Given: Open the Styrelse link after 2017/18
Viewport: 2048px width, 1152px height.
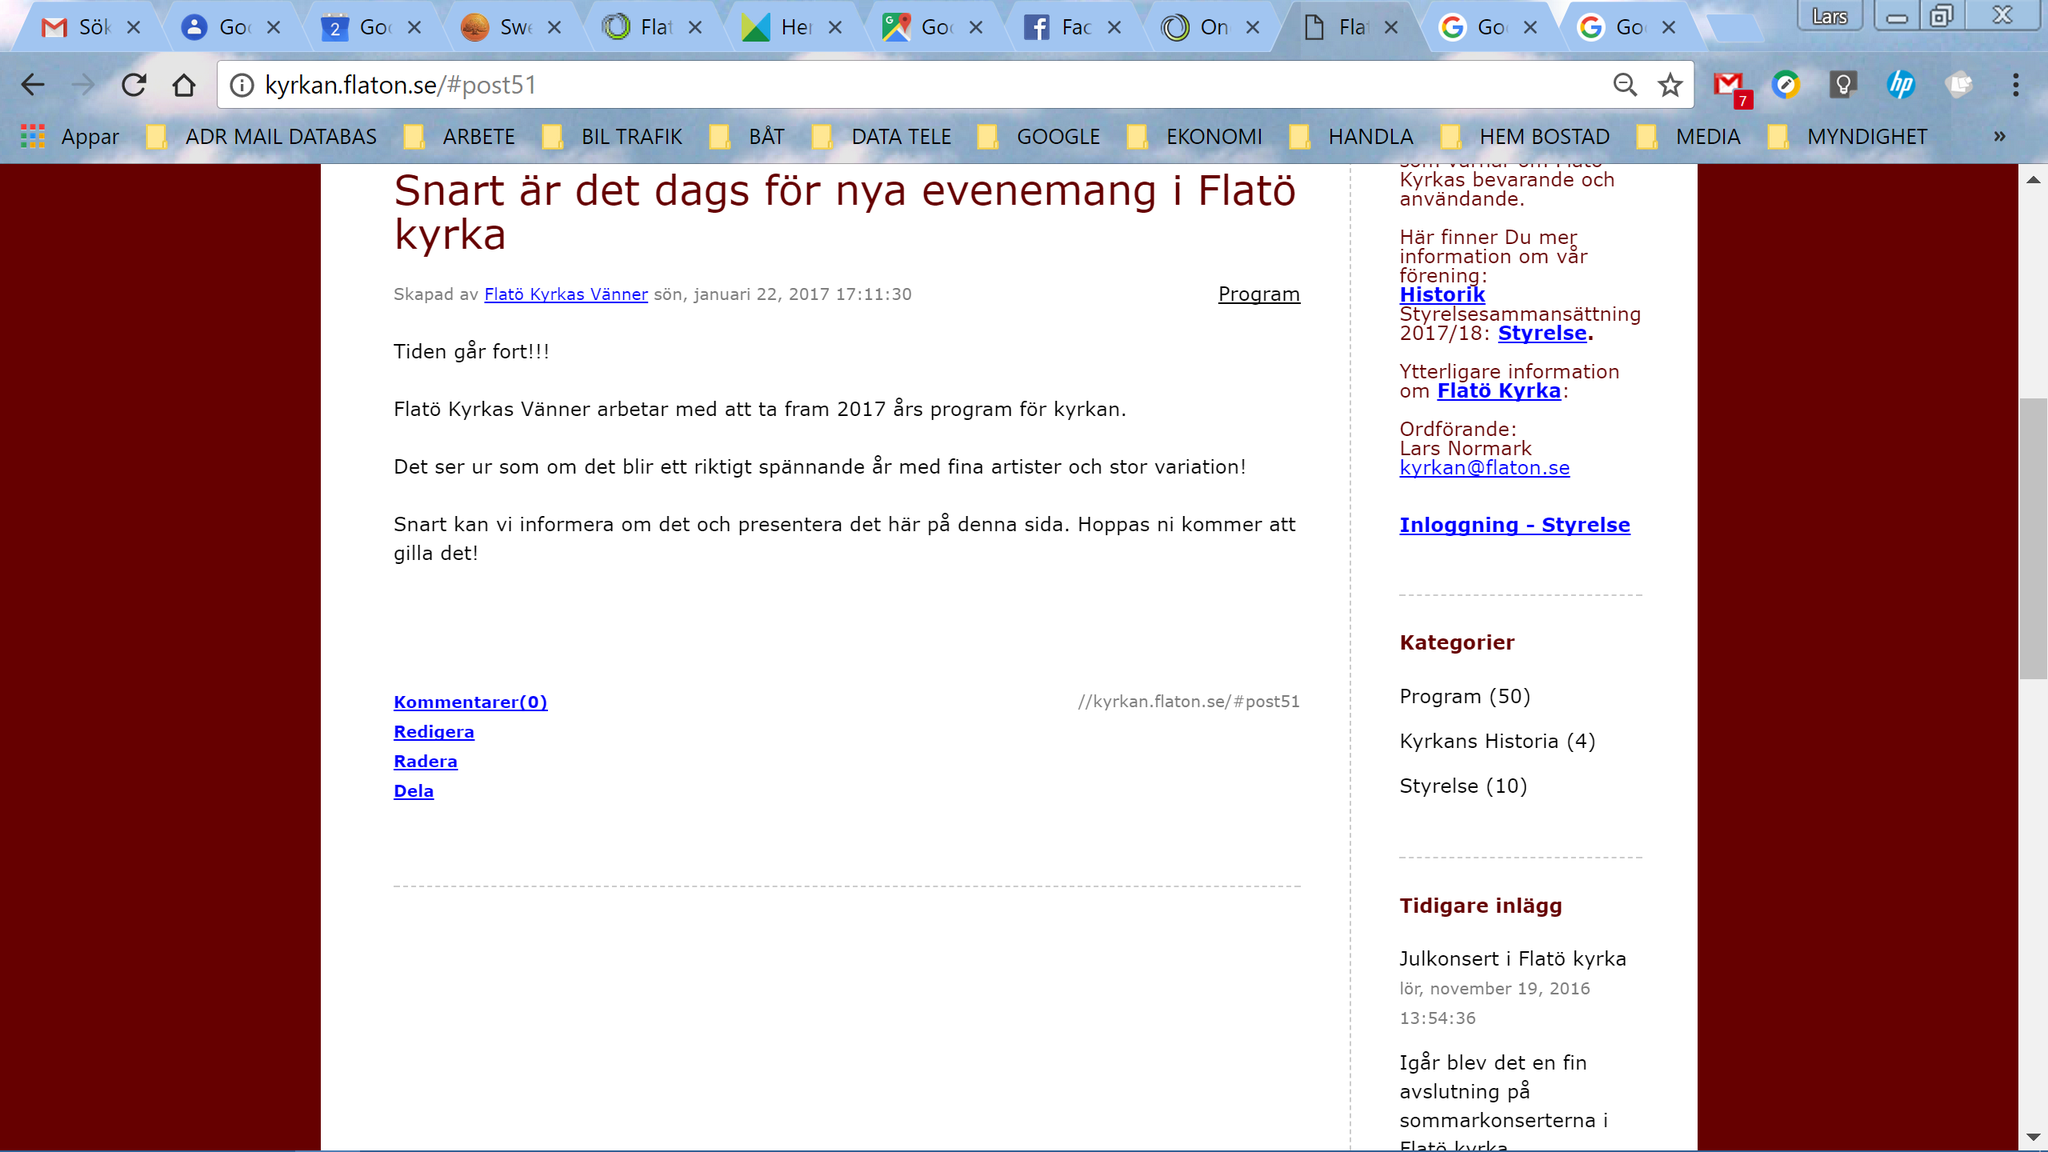Looking at the screenshot, I should tap(1542, 333).
